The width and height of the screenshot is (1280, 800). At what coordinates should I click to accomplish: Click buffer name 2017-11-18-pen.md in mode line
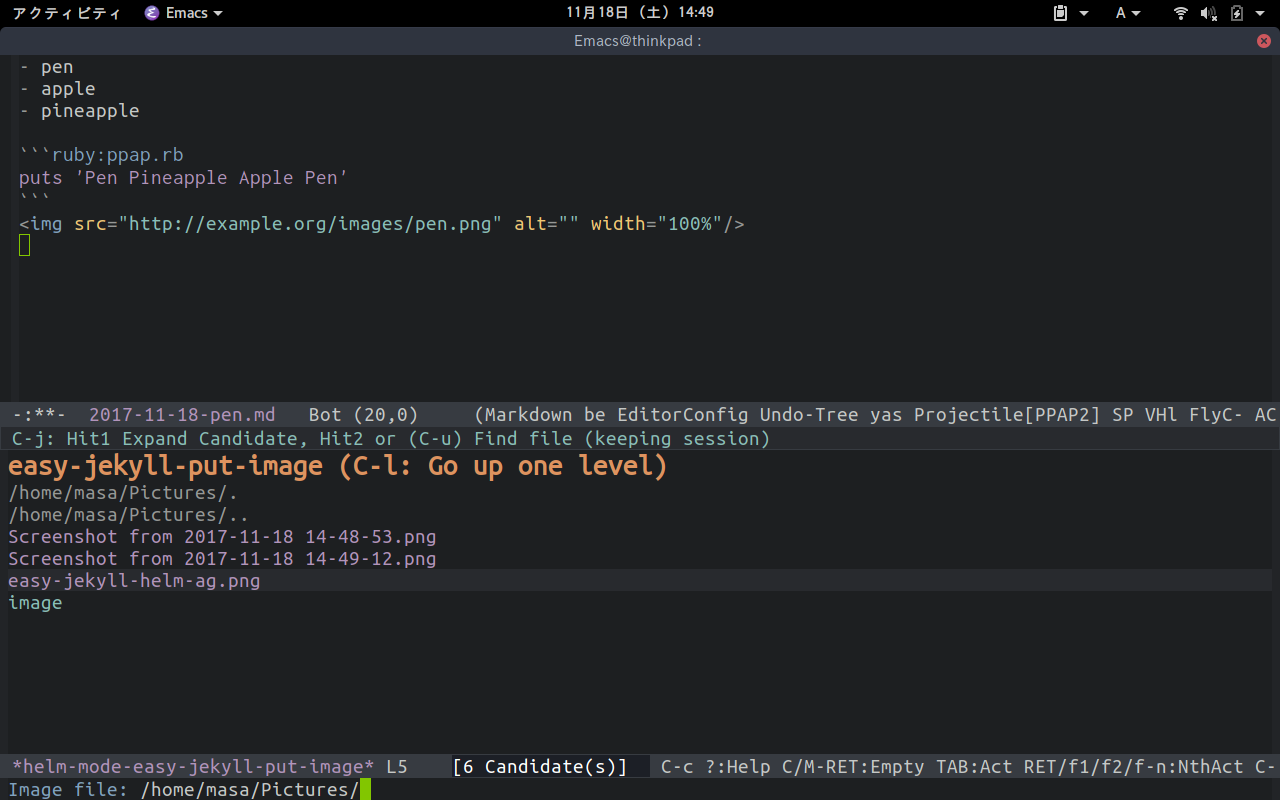click(182, 415)
